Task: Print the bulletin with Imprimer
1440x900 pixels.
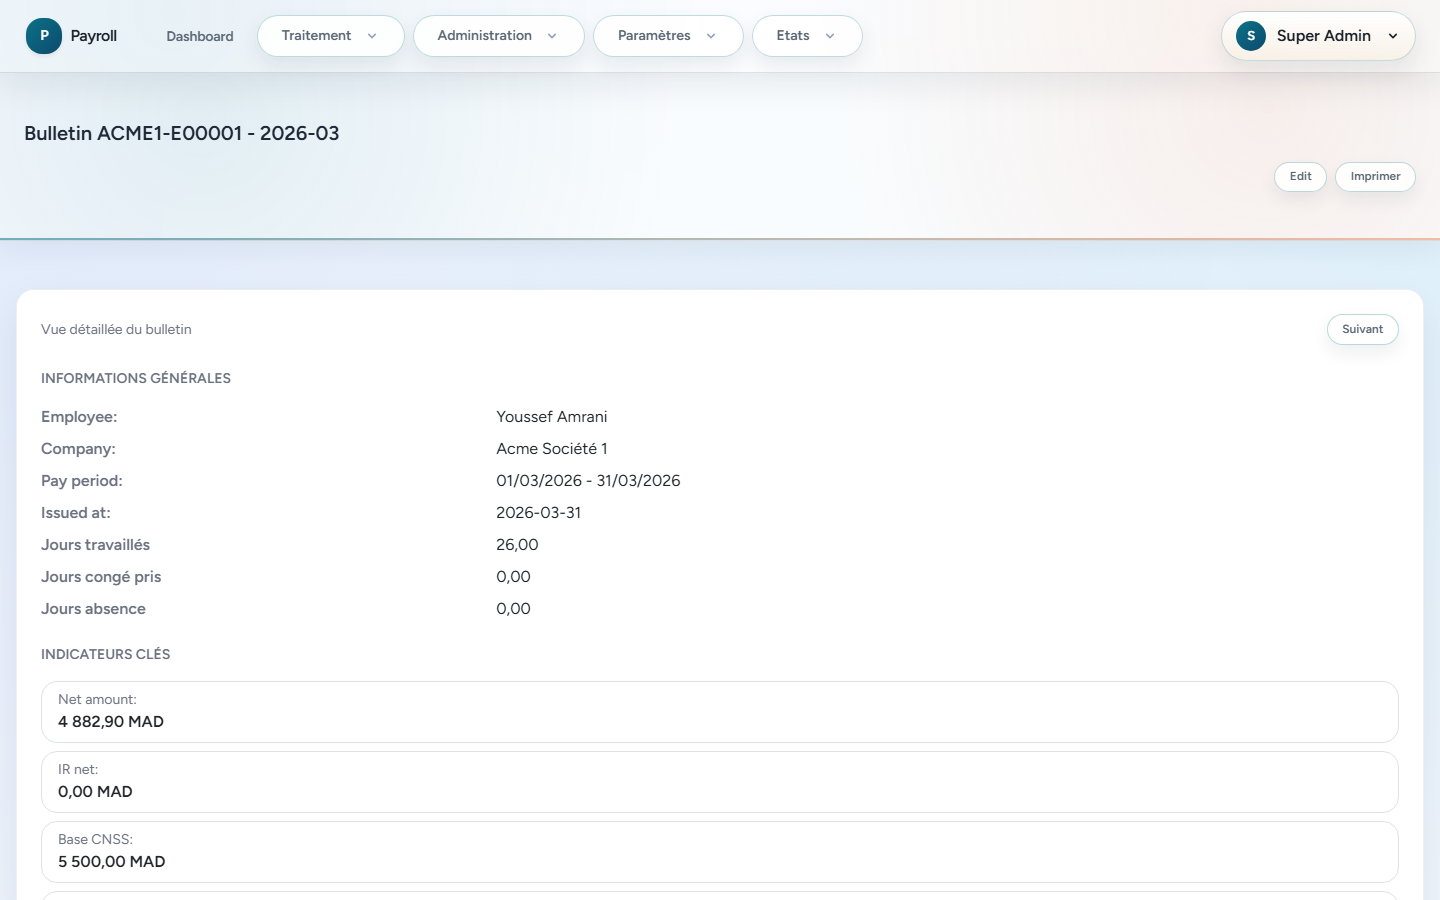Action: [1375, 176]
